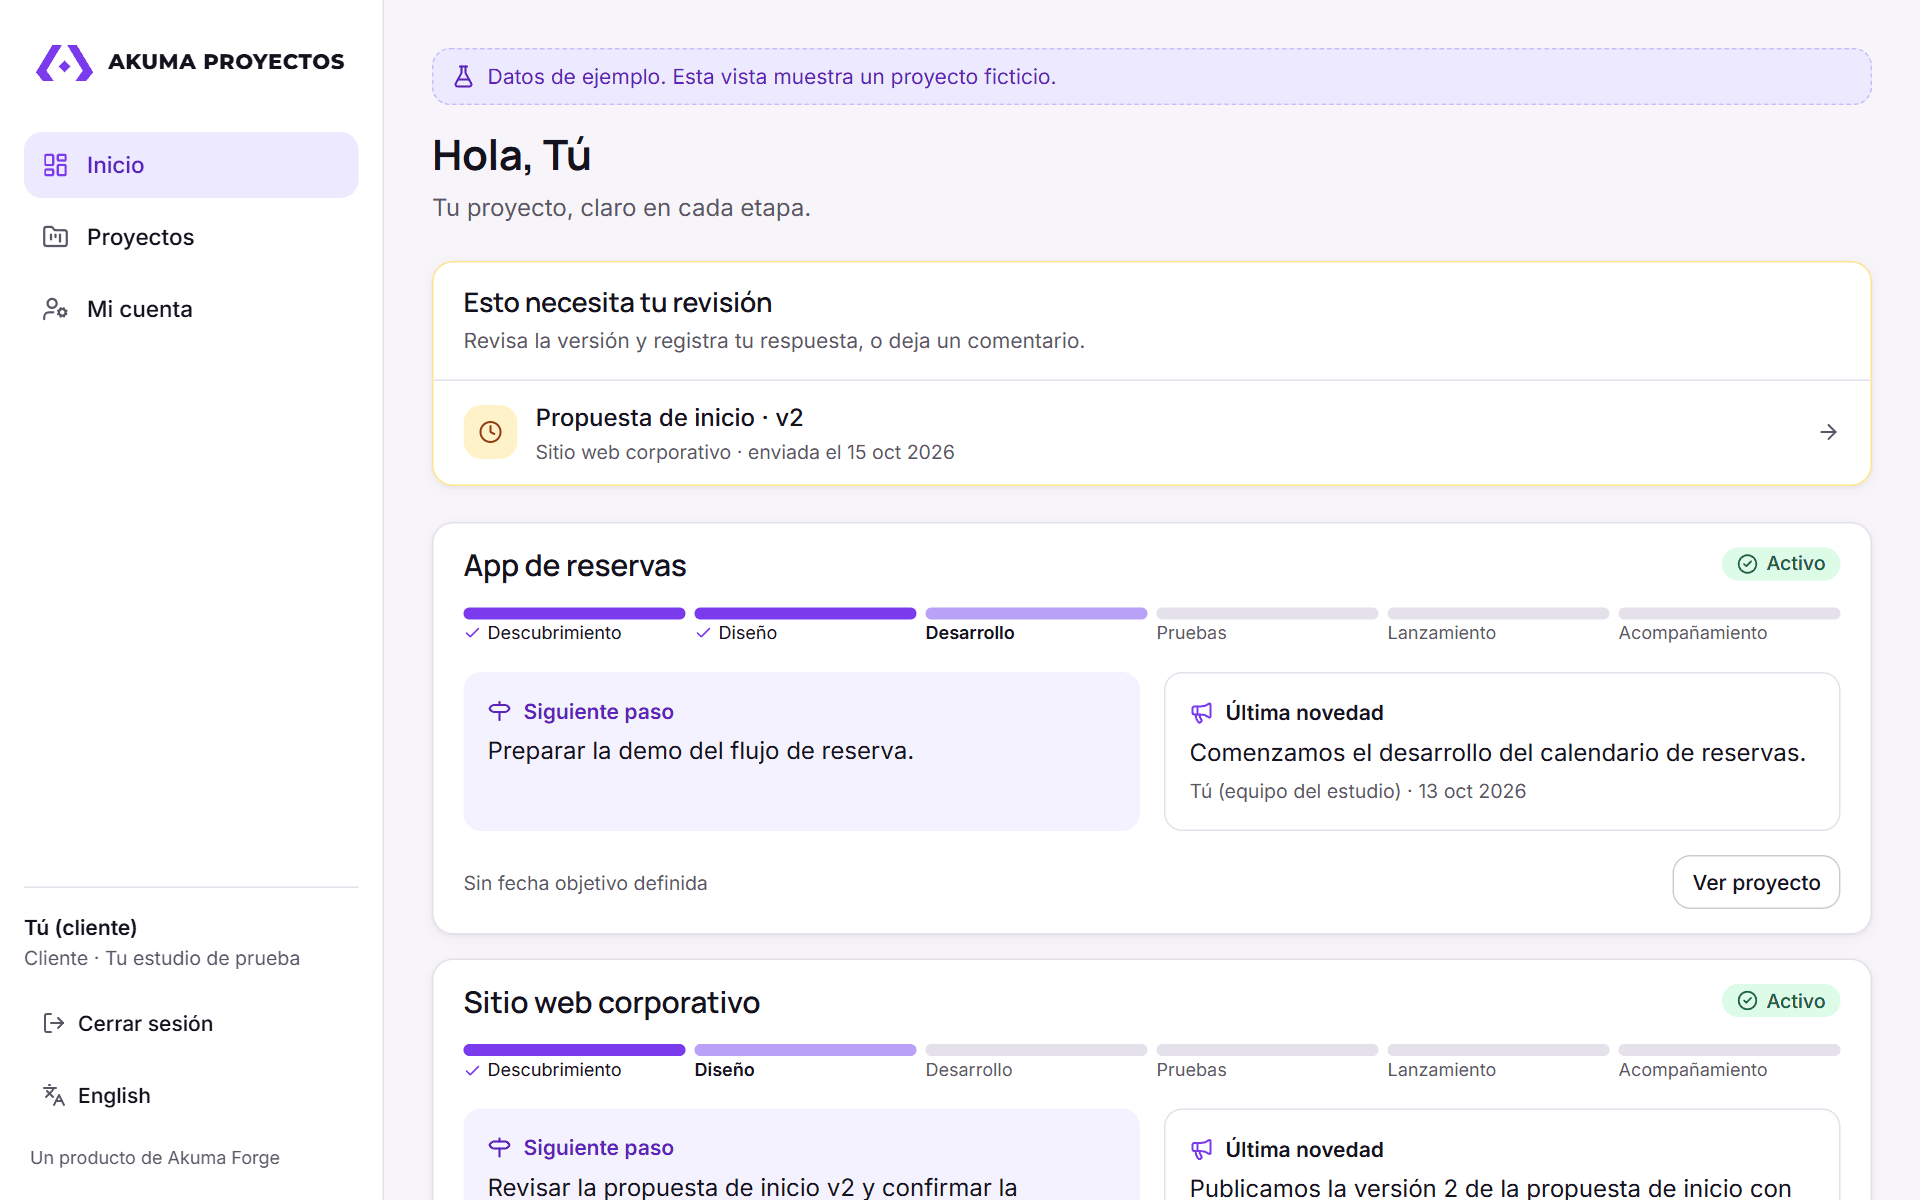This screenshot has height=1200, width=1920.
Task: Click the Diseño progress segment in Sitio web corporativo
Action: tap(805, 1050)
